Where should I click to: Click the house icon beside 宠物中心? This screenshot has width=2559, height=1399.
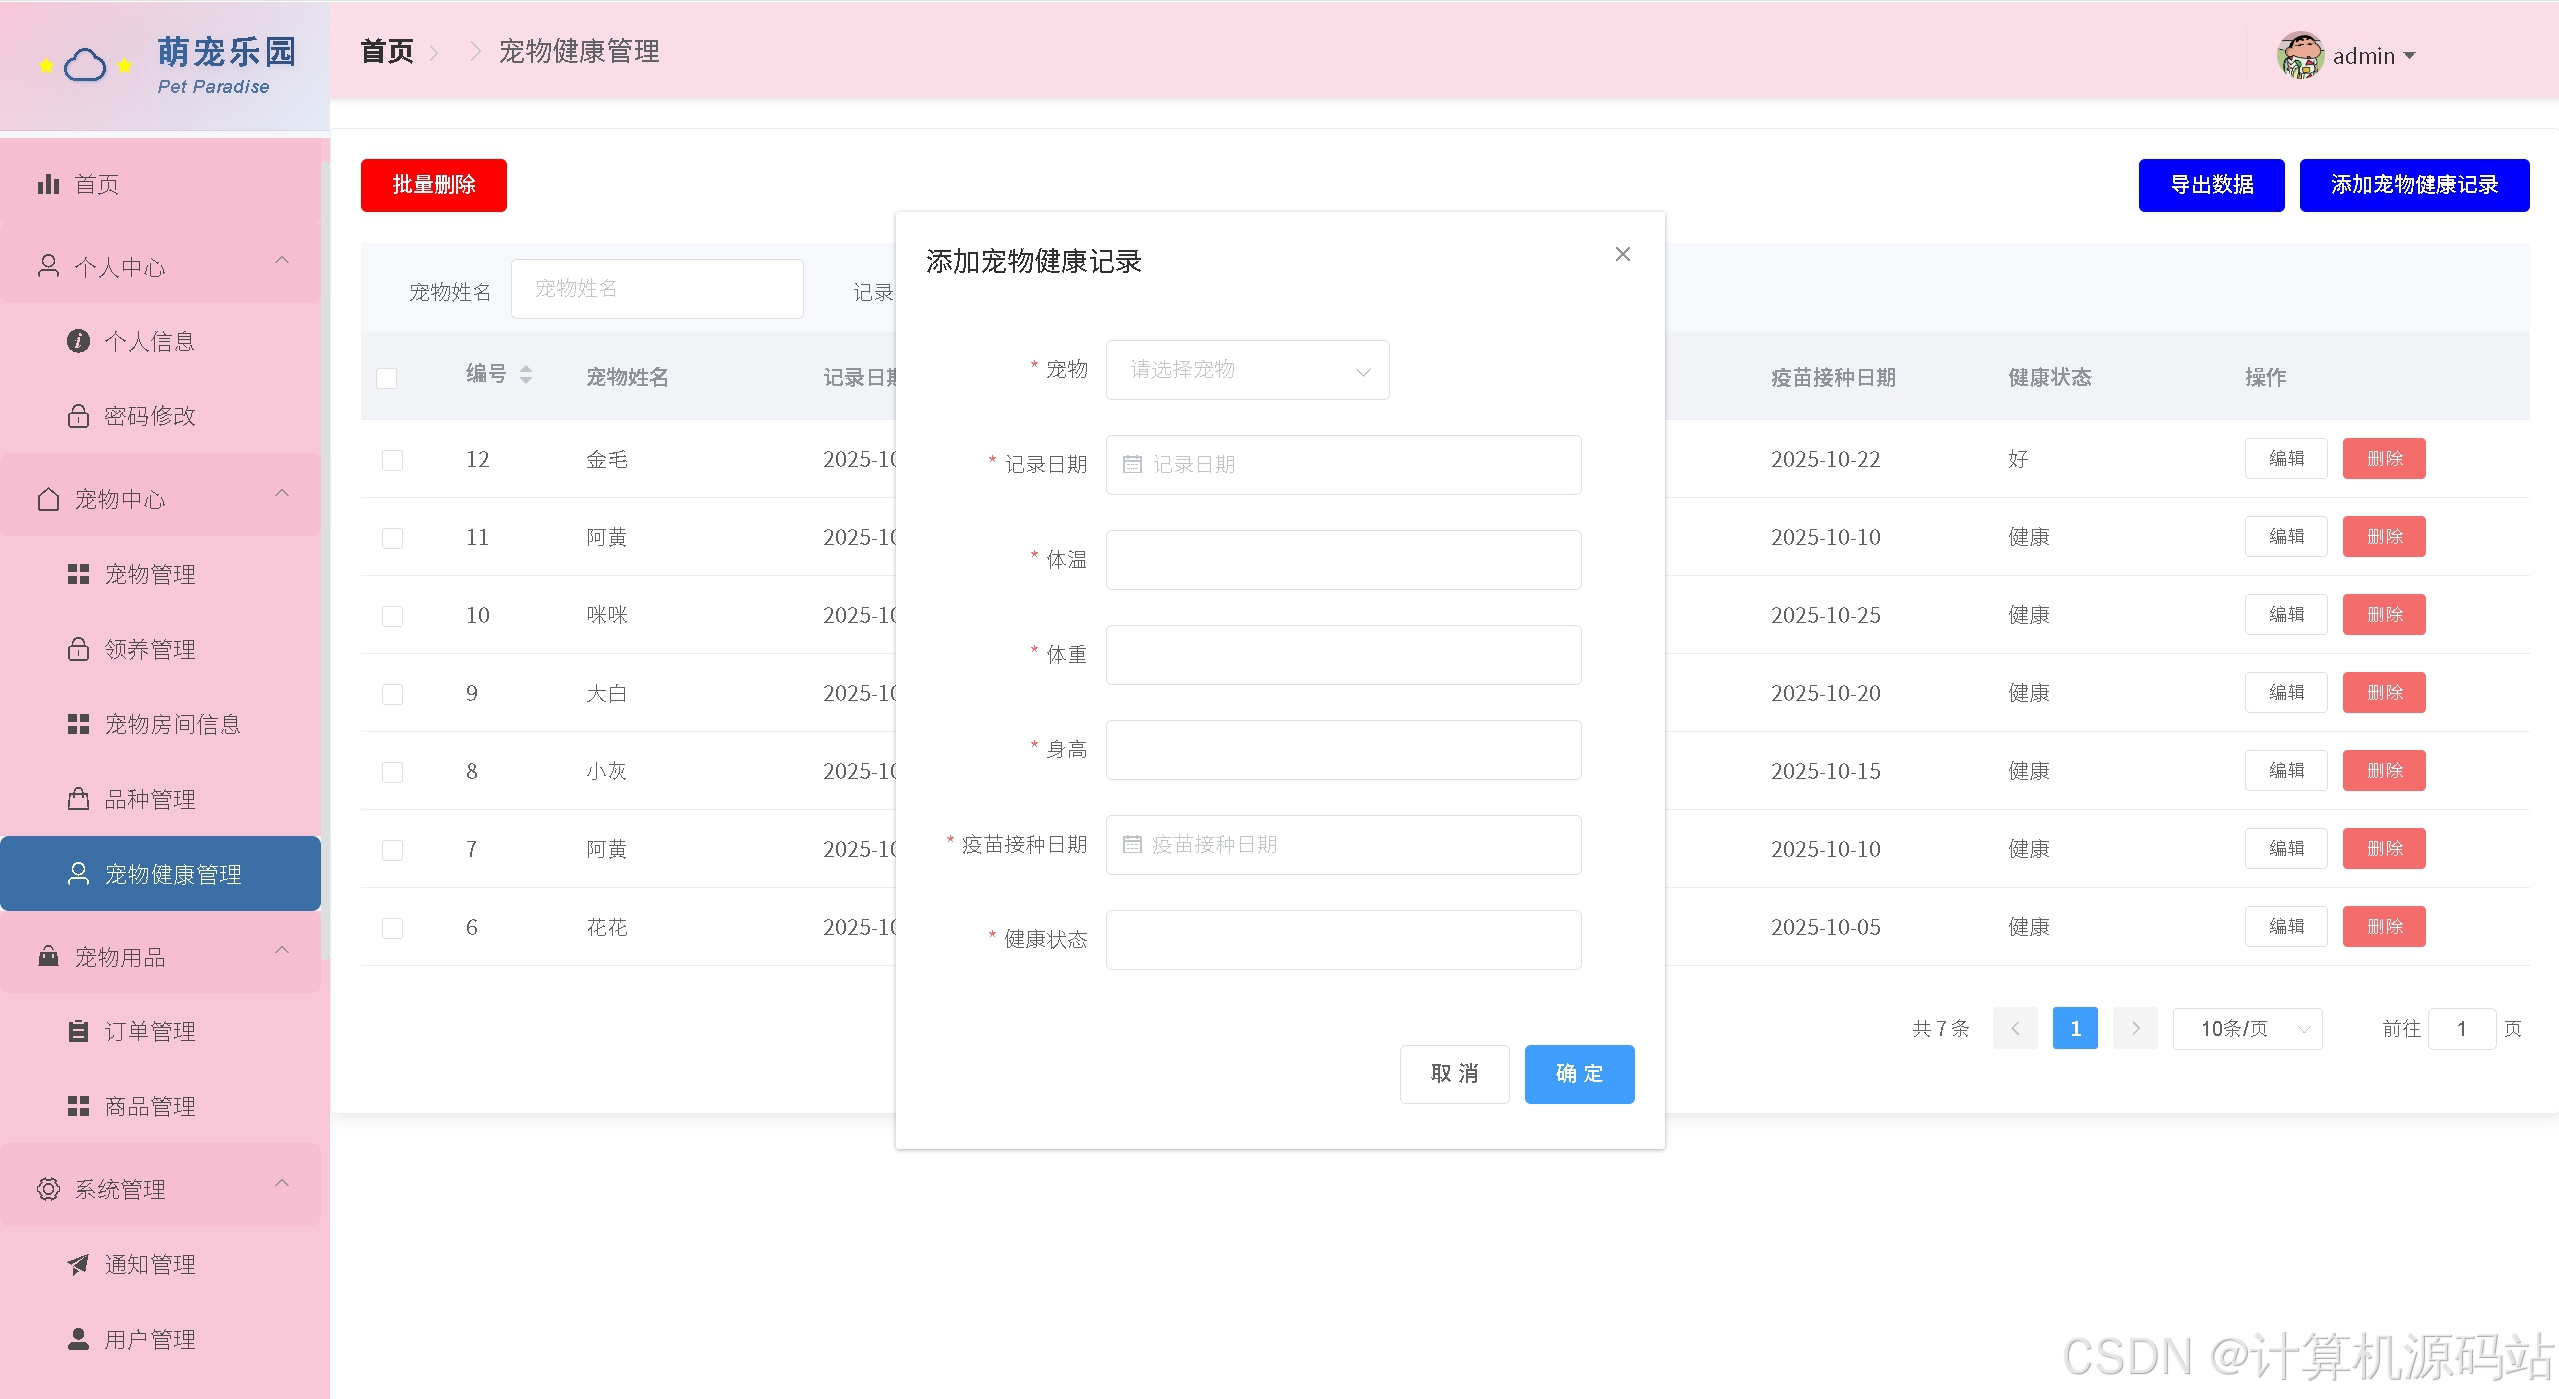pyautogui.click(x=48, y=499)
